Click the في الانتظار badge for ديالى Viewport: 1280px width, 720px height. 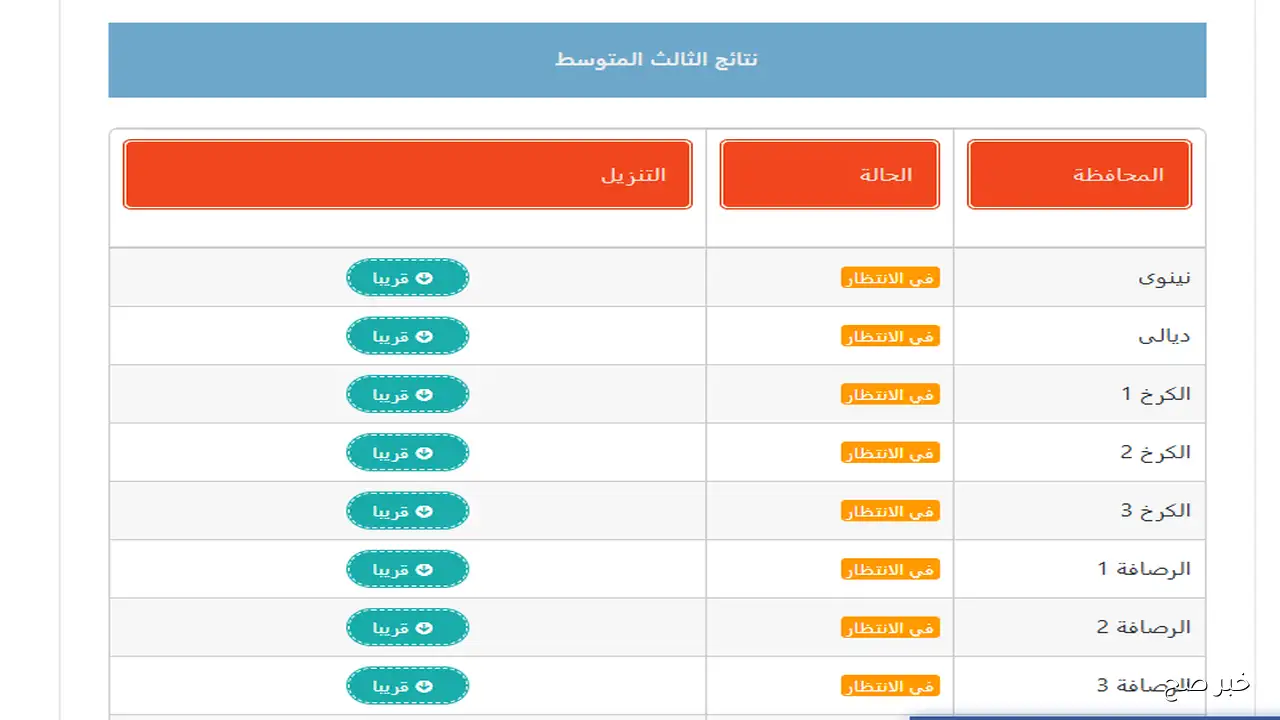890,337
